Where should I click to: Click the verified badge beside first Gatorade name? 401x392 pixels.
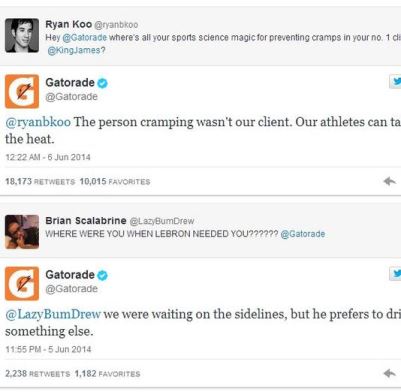coord(102,83)
